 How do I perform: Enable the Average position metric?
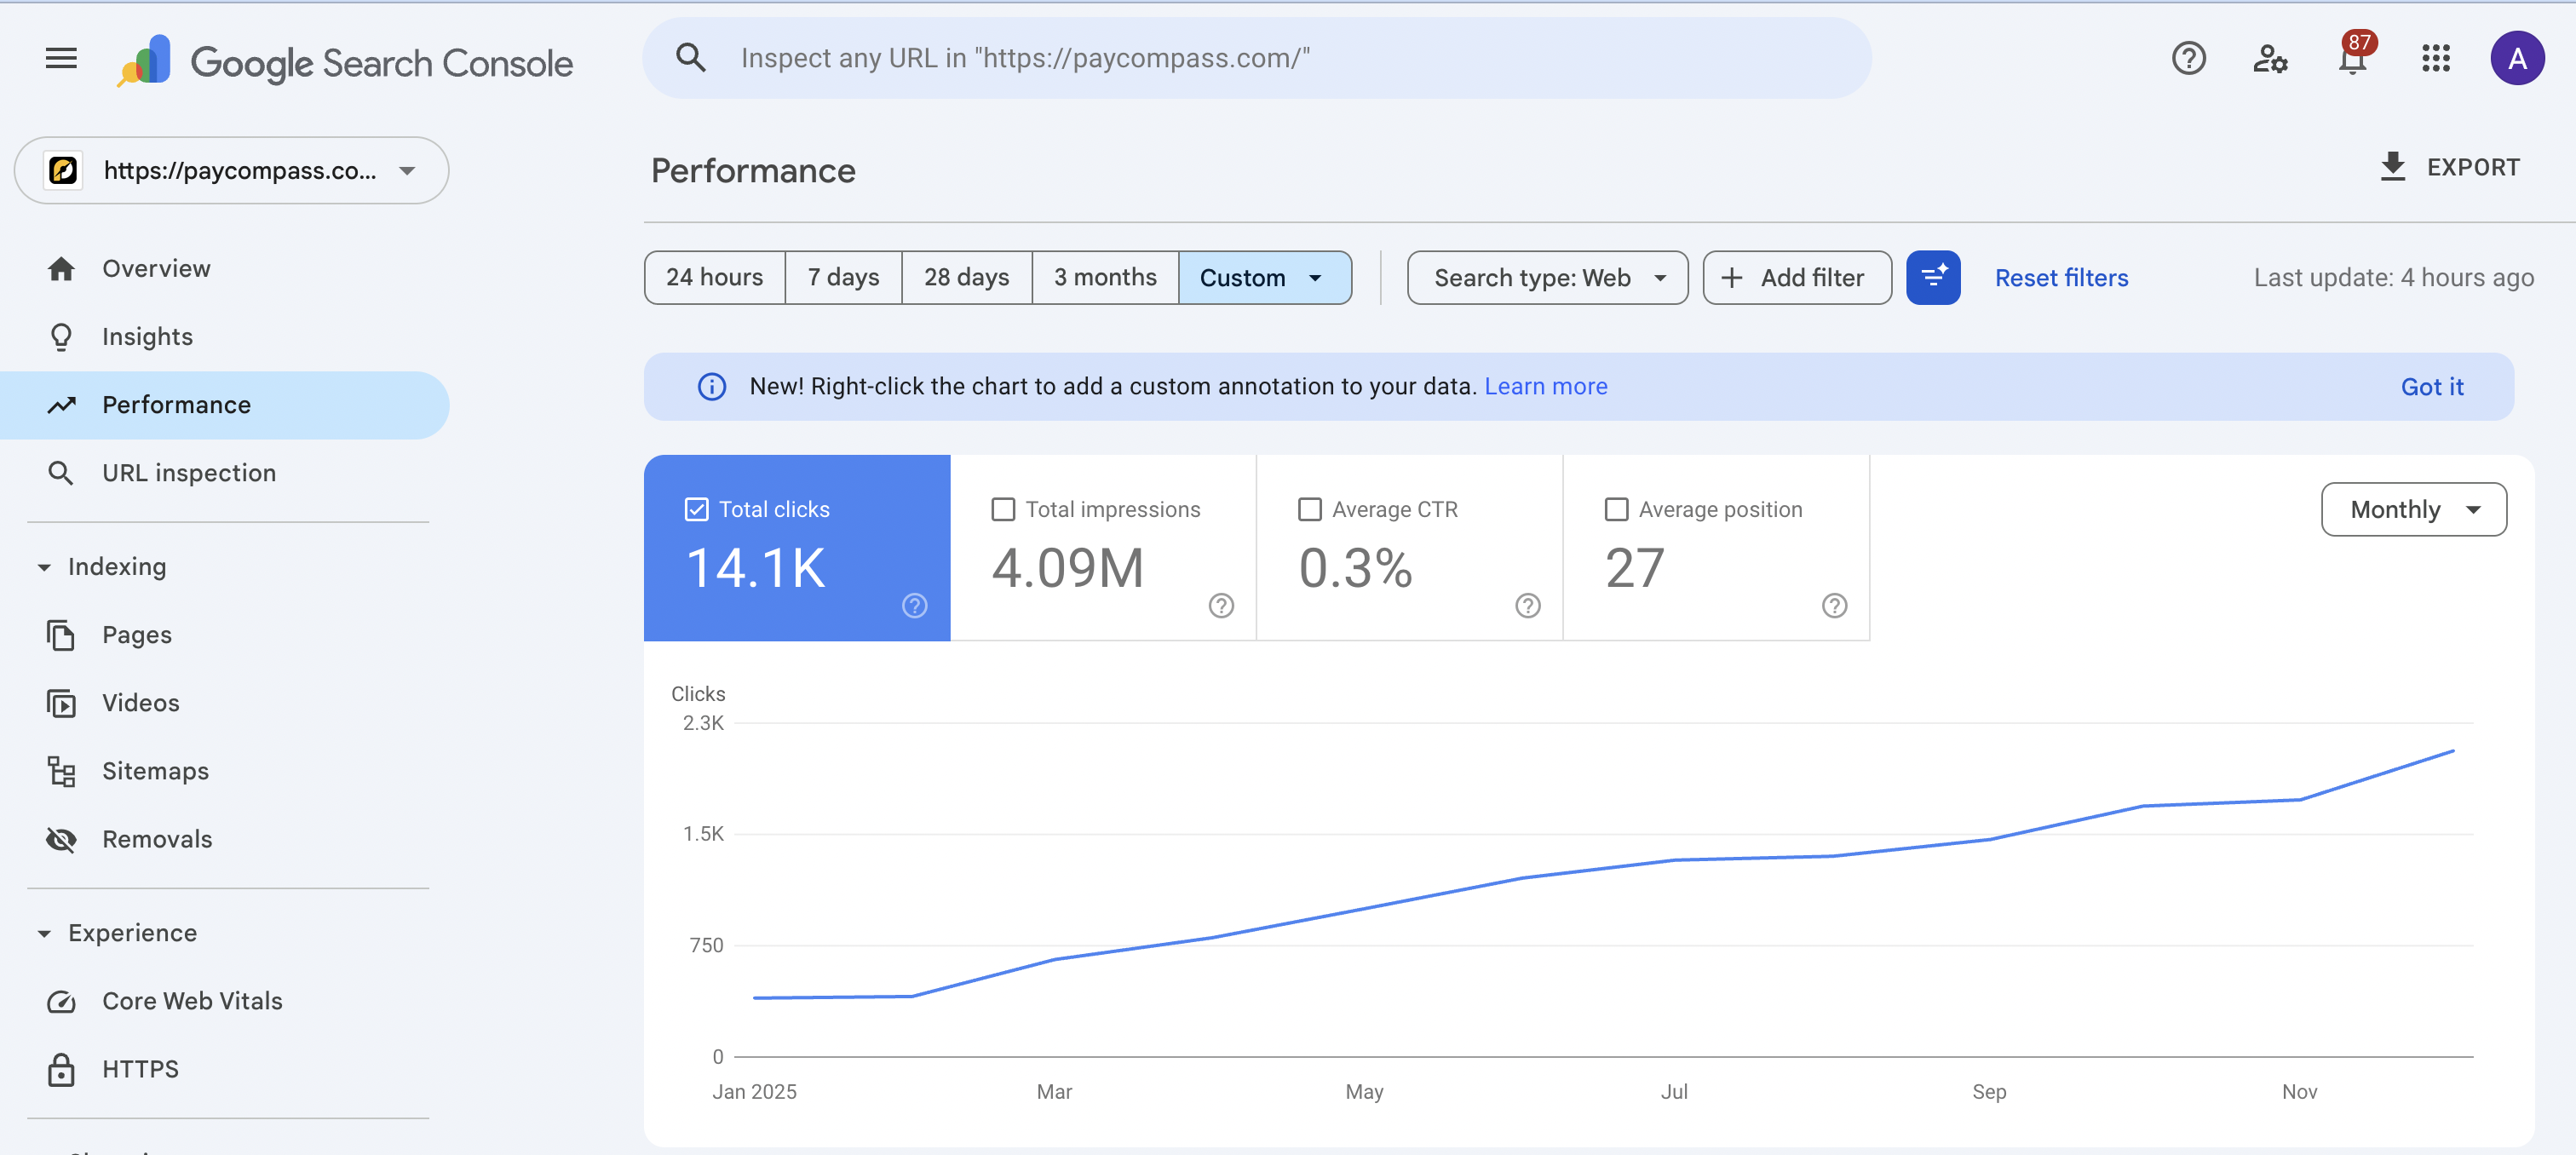[1616, 509]
